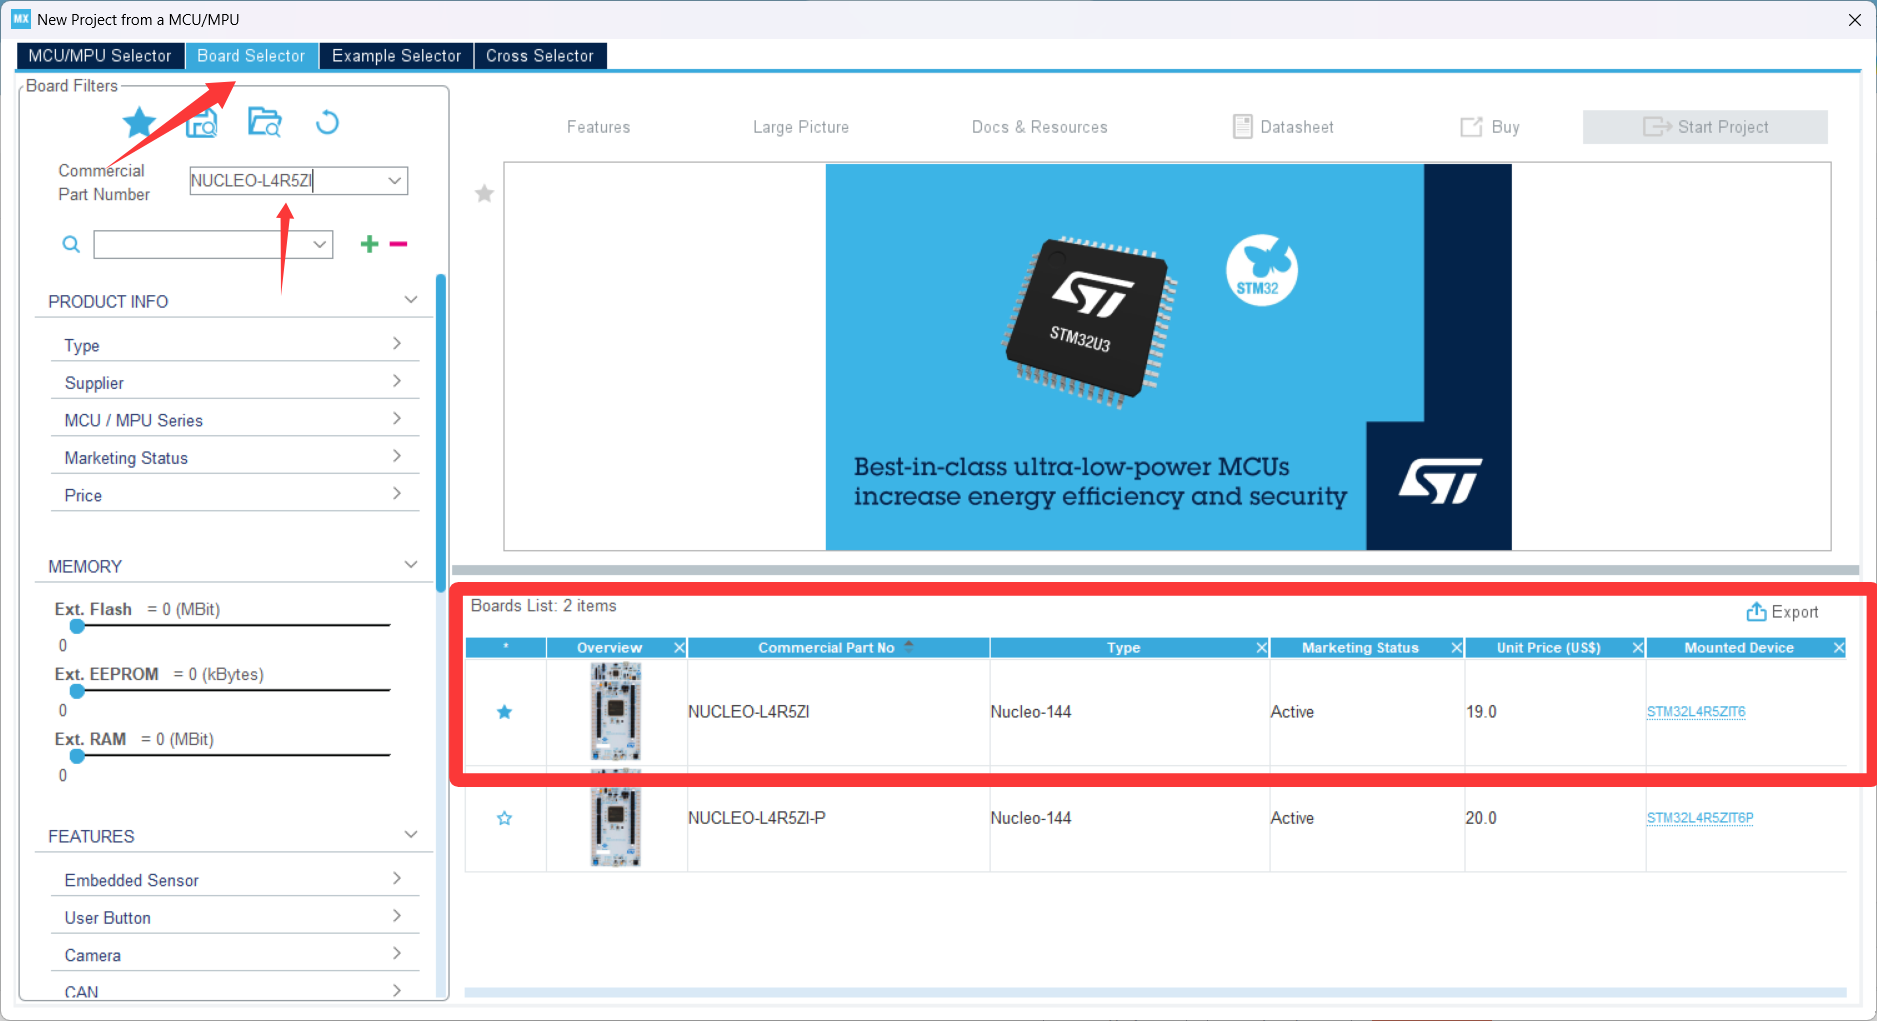
Task: Click the Datasheet button
Action: 1283,127
